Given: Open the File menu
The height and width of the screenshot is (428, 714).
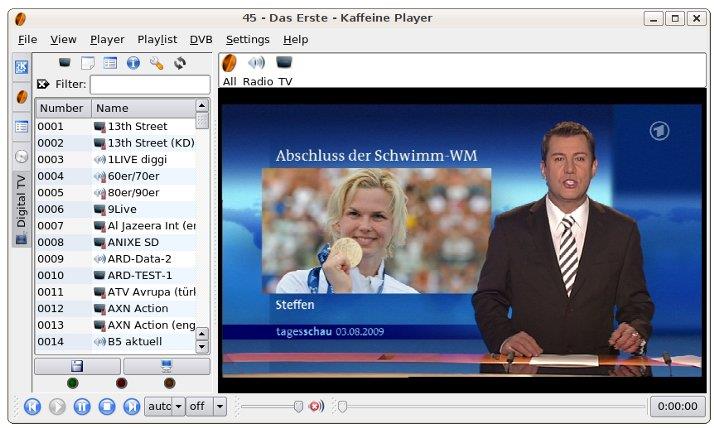Looking at the screenshot, I should pyautogui.click(x=27, y=40).
